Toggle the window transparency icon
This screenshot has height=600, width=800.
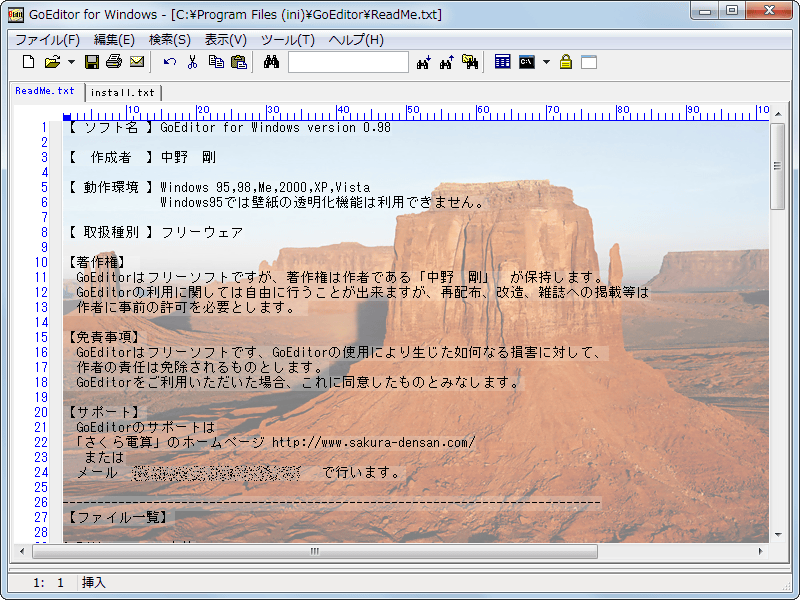click(x=589, y=62)
